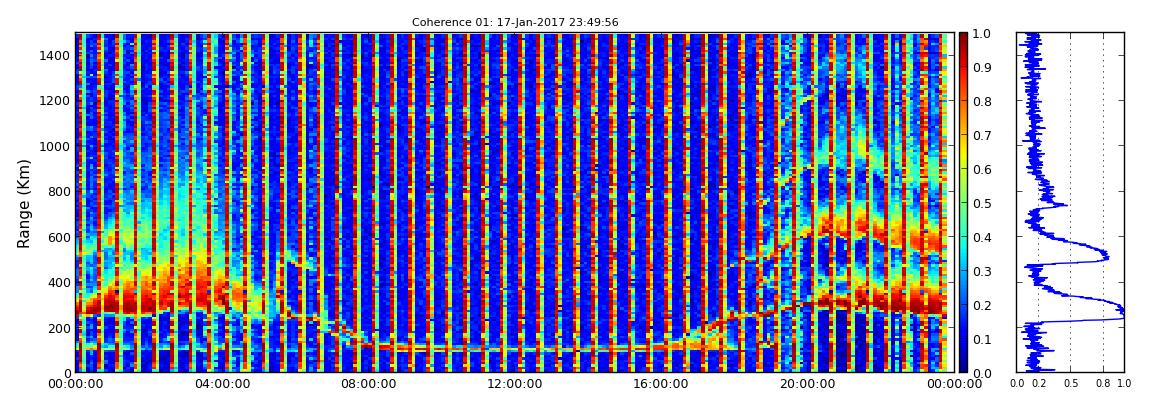The height and width of the screenshot is (407, 1150).
Task: Click the profile plot 0.8 tick label
Action: [1103, 383]
